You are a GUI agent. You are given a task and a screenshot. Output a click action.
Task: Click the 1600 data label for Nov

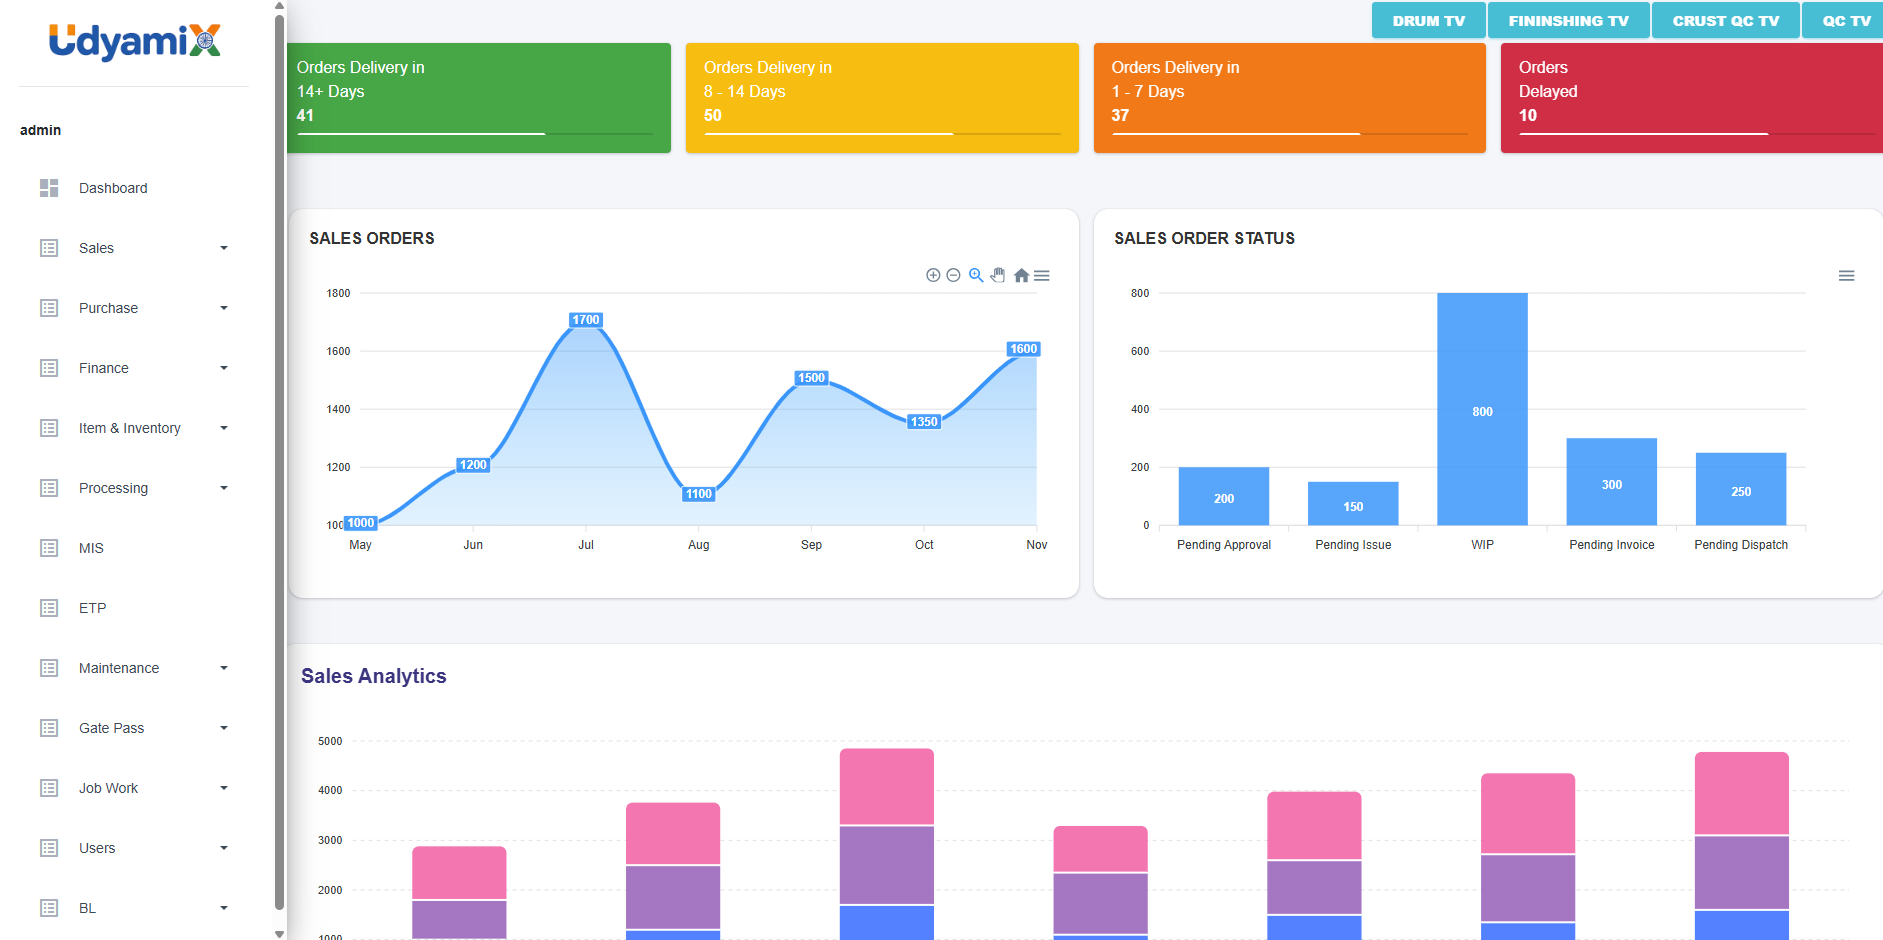(1024, 349)
